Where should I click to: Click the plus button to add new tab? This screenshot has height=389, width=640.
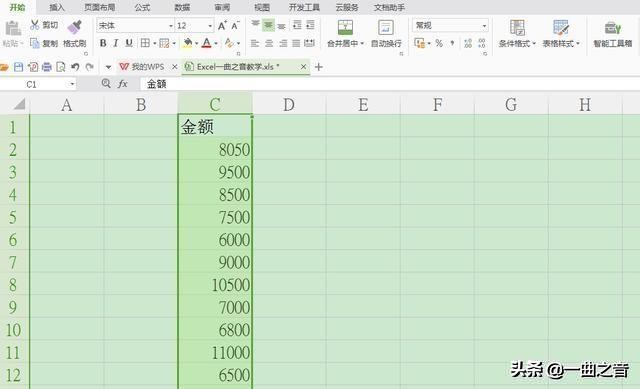pos(319,67)
